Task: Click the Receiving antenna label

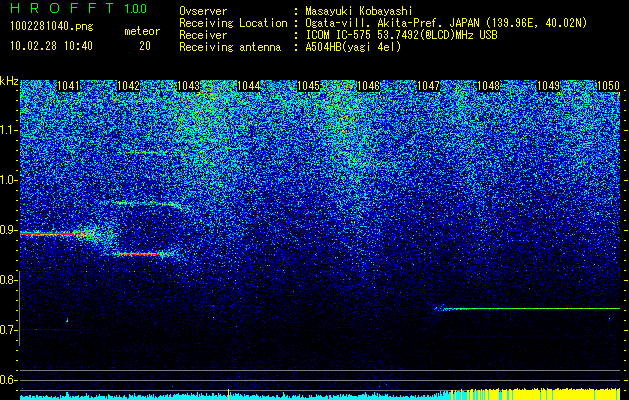Action: [230, 47]
